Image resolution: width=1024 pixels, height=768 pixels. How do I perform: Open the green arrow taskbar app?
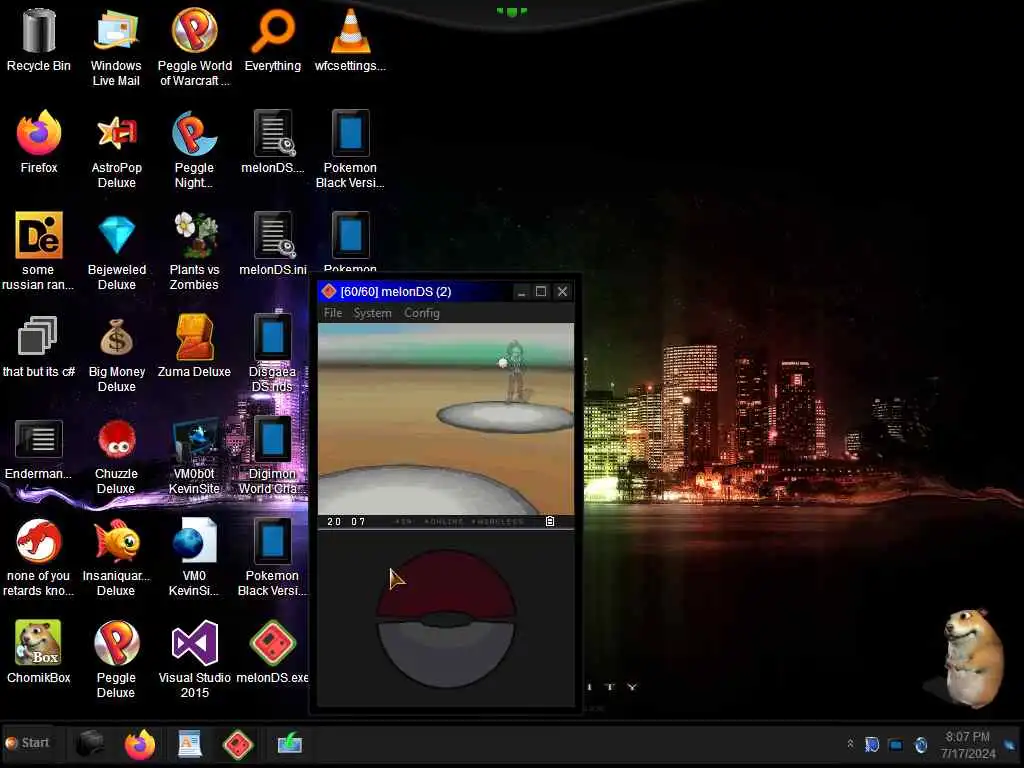tap(289, 744)
